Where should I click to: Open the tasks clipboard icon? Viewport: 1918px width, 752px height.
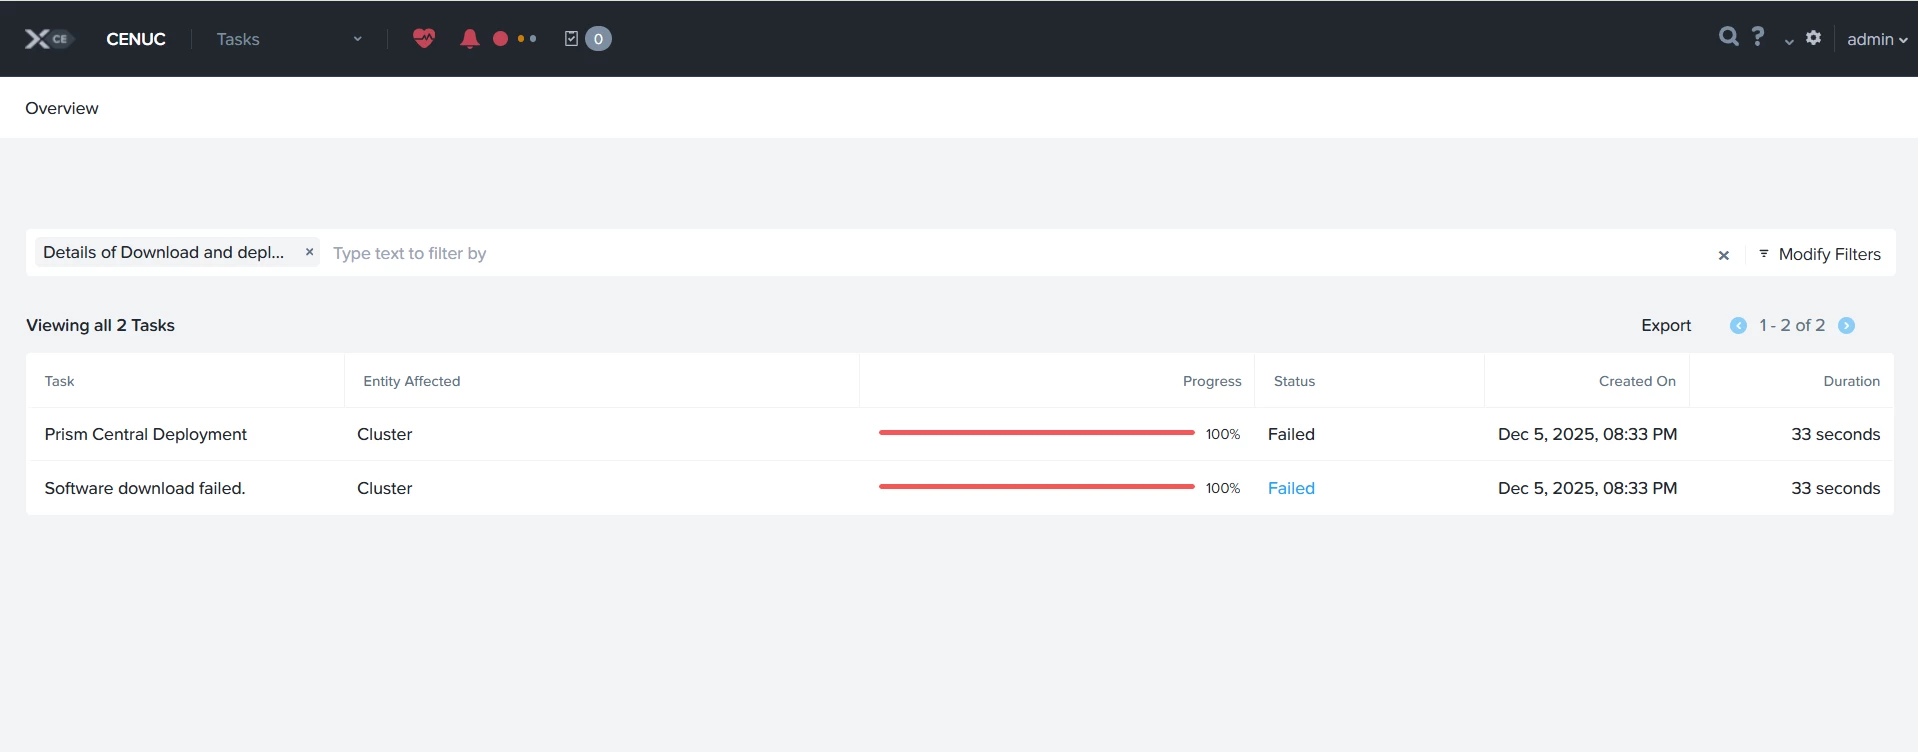(x=571, y=39)
